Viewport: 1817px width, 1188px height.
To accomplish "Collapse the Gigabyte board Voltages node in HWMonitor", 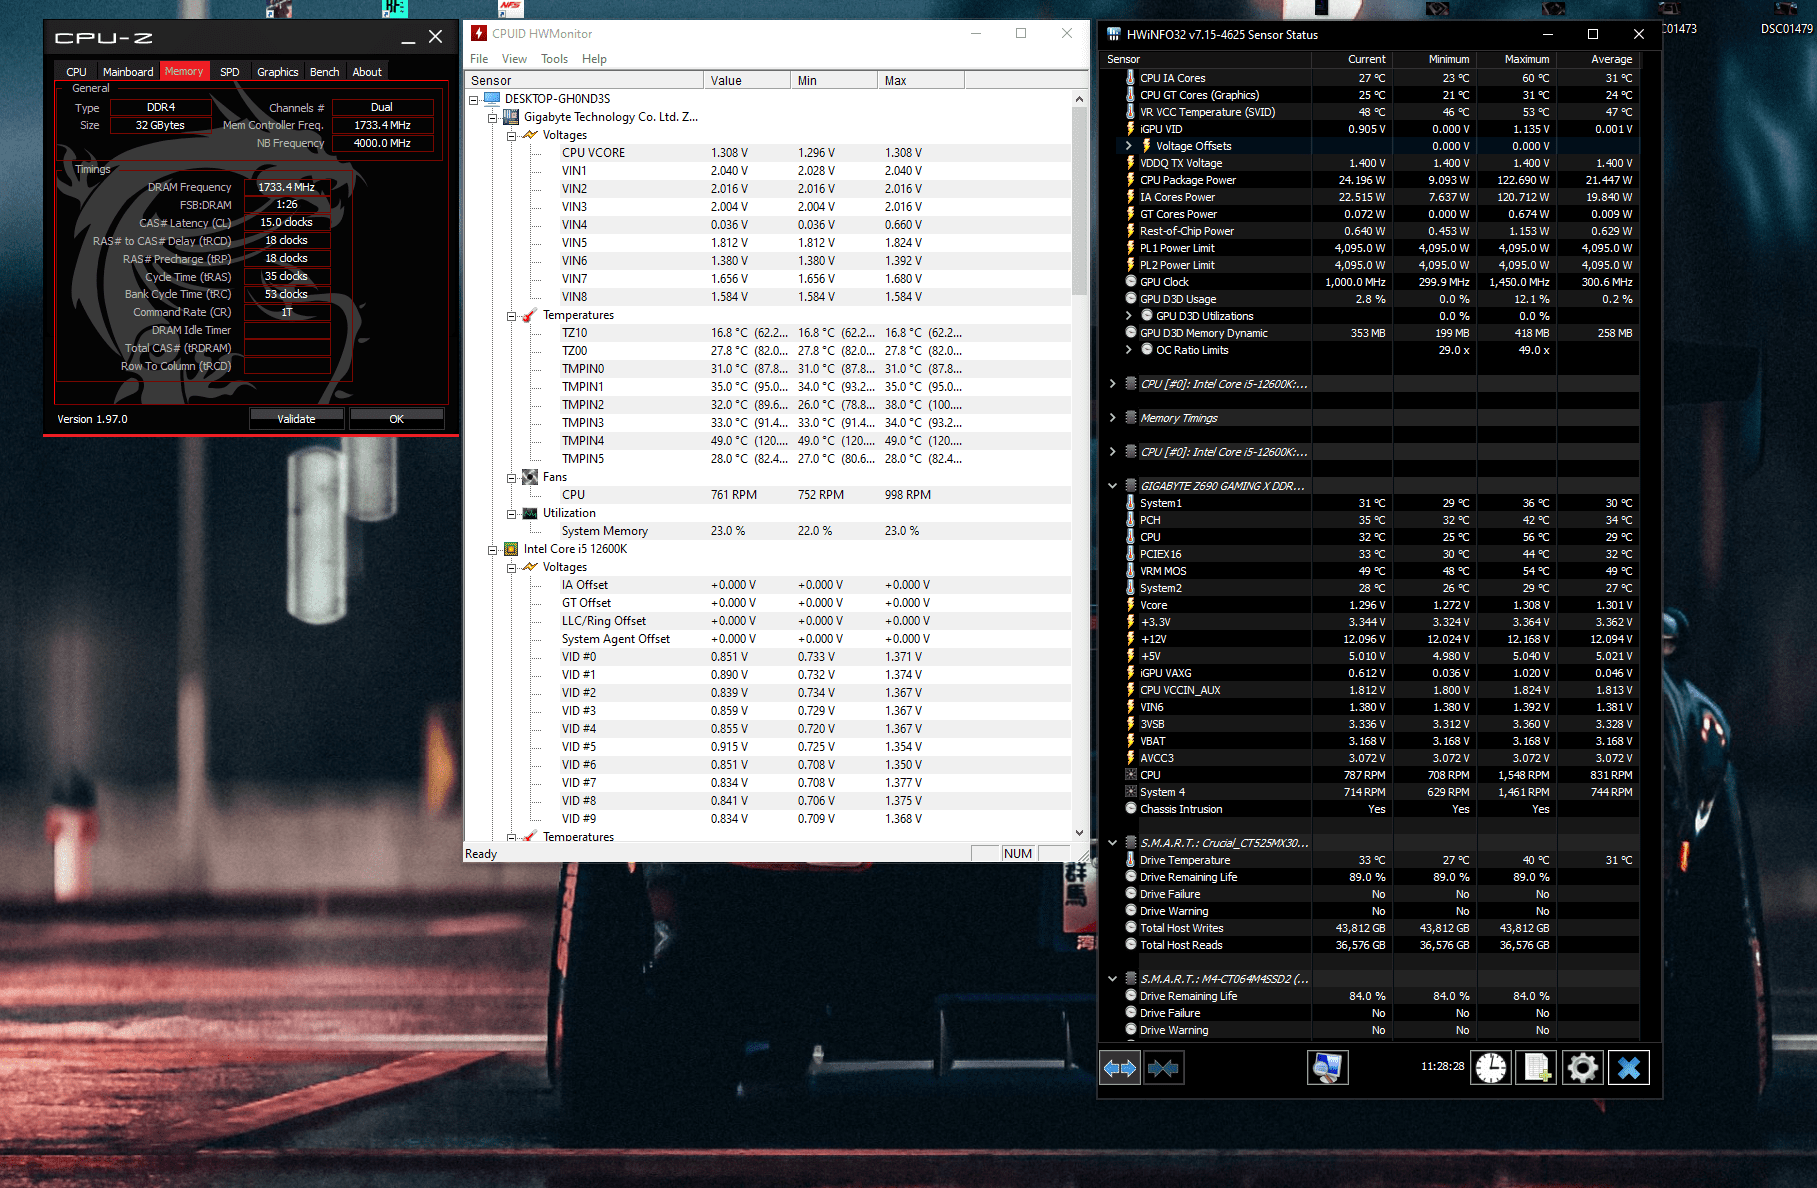I will pyautogui.click(x=512, y=135).
